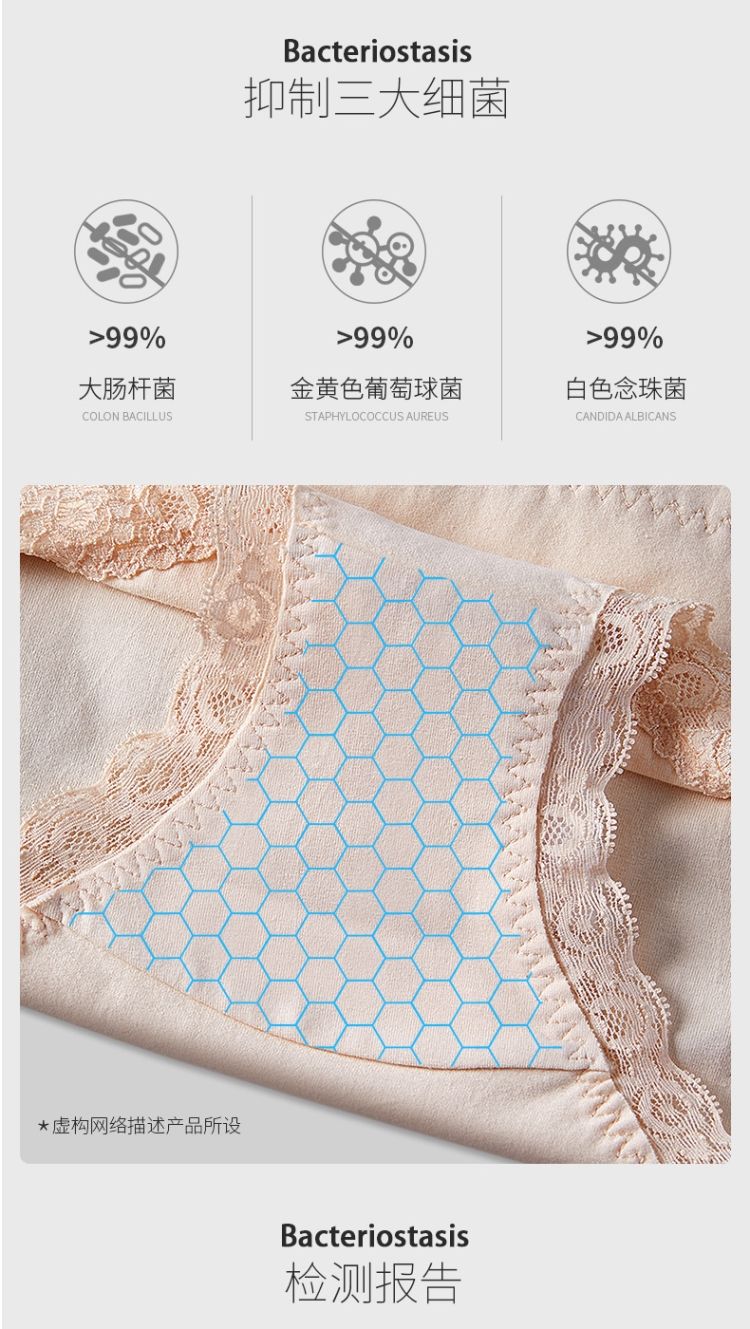Click the star symbol in the disclaimer
Viewport: 750px width, 1329px height.
[44, 1127]
